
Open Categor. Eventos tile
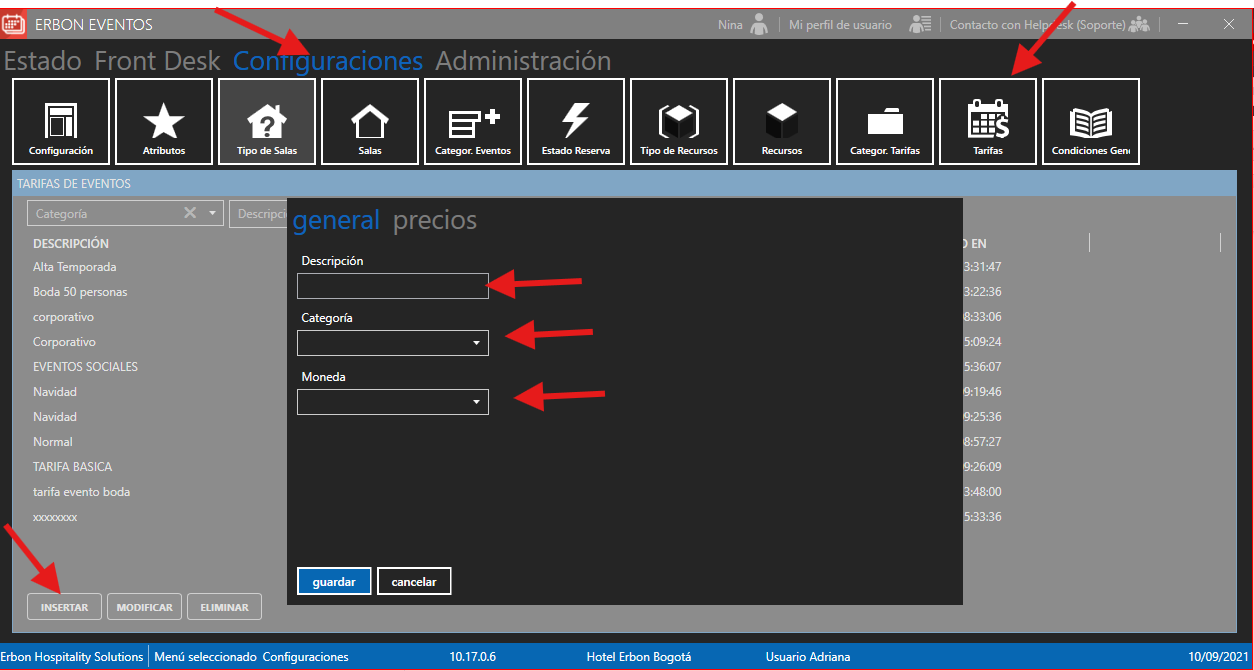(473, 121)
